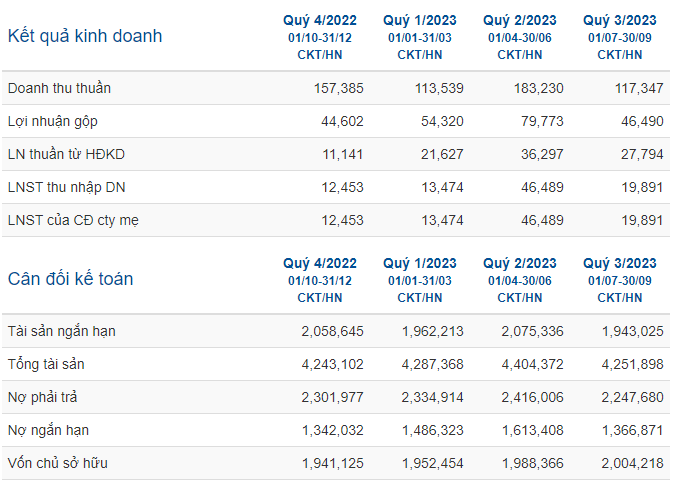Click the "LNST của CĐ cty mẹ" row label
This screenshot has width=673, height=483.
point(73,220)
